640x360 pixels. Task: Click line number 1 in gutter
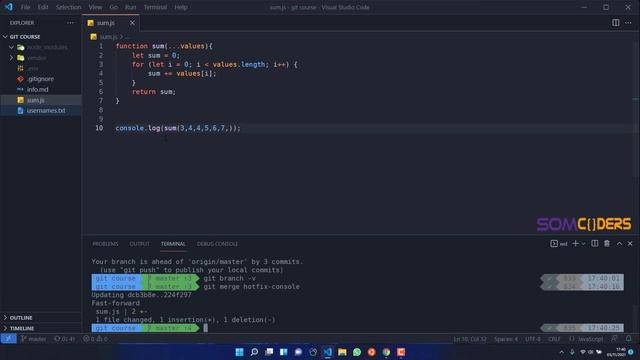101,46
